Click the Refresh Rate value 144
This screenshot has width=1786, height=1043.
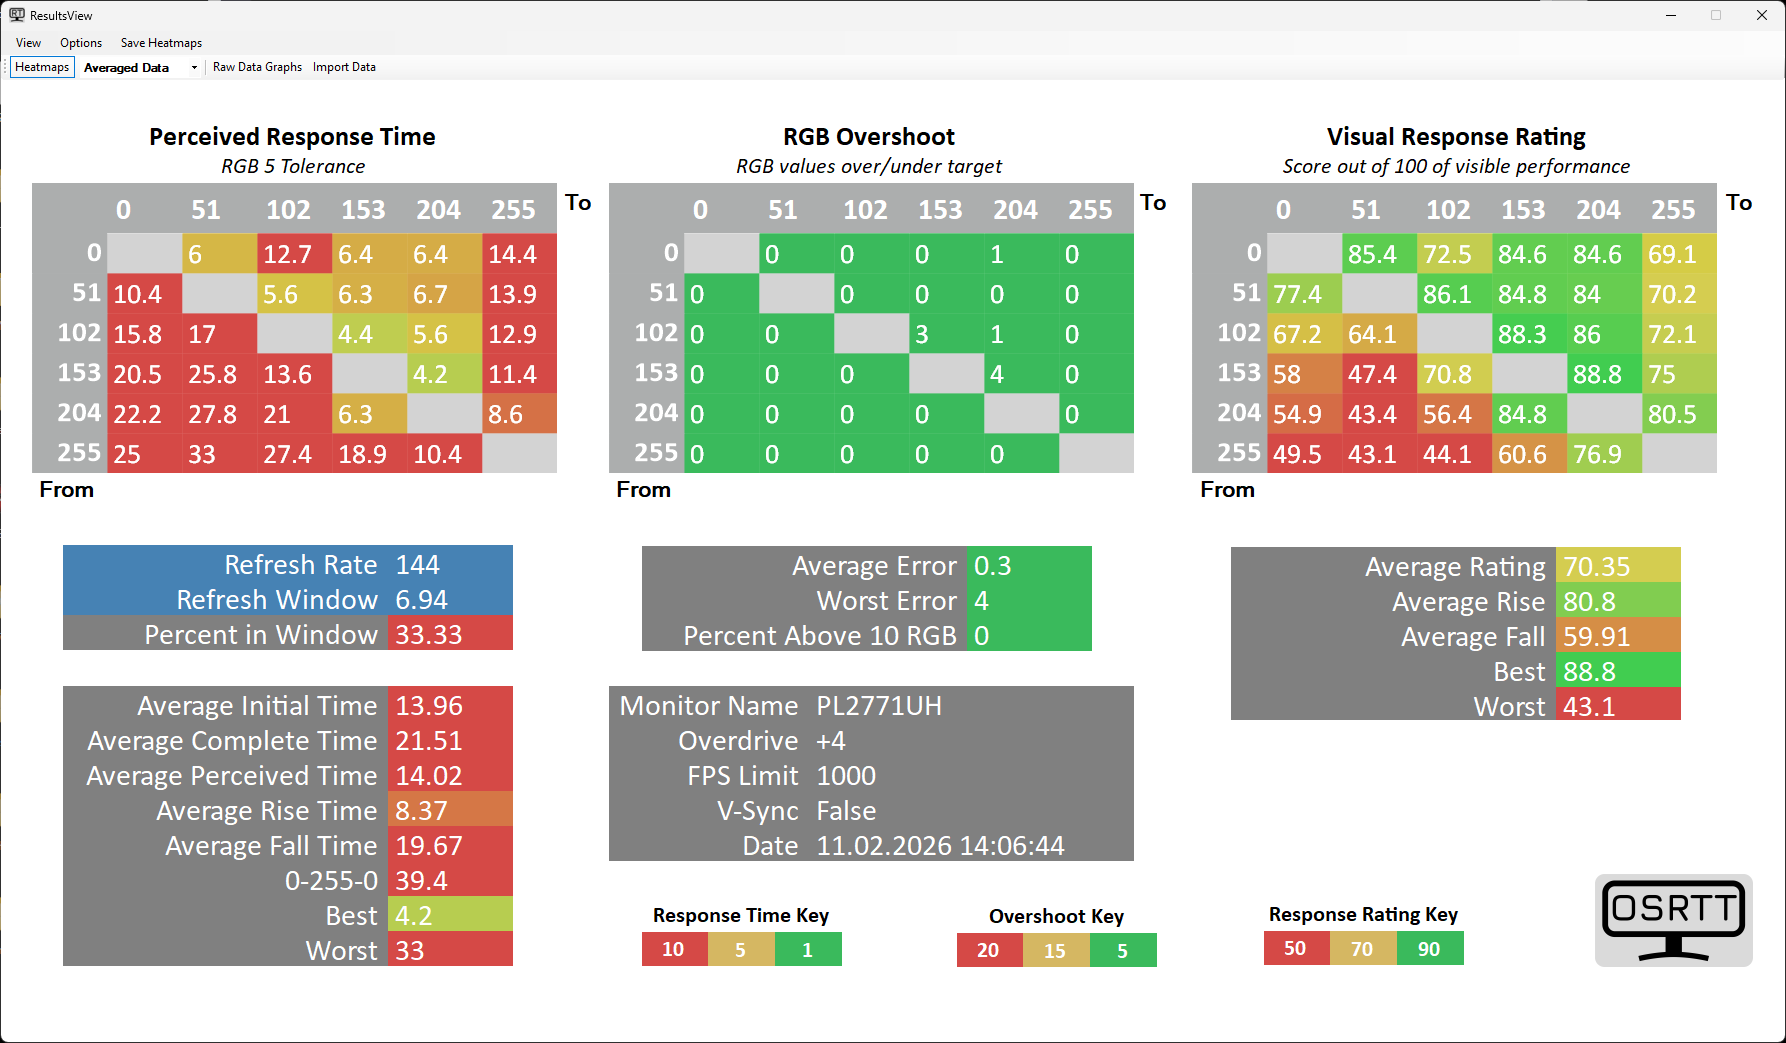point(418,565)
